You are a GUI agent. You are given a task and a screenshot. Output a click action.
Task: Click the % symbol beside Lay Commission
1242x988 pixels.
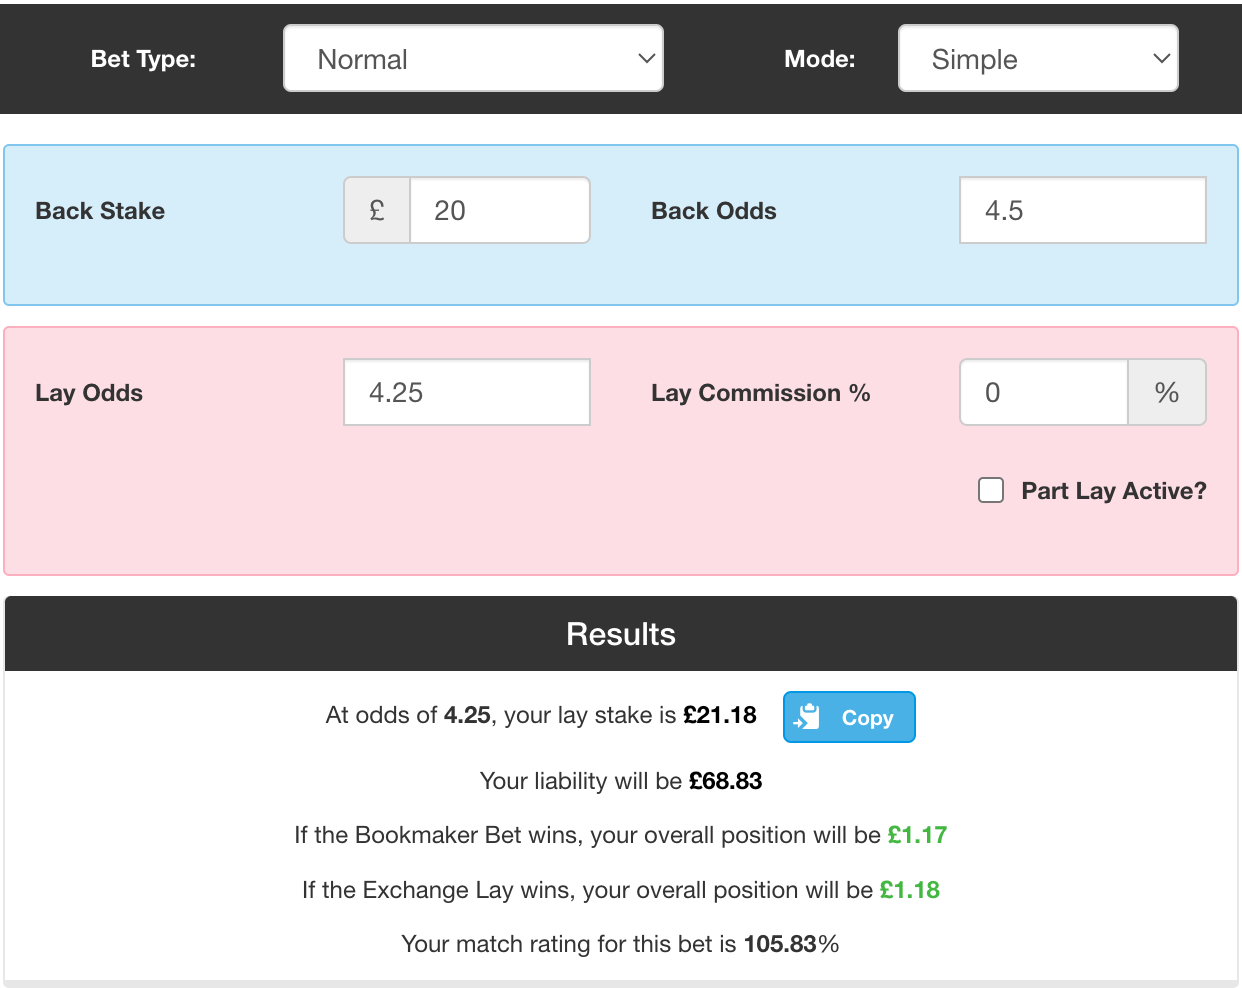click(1167, 392)
